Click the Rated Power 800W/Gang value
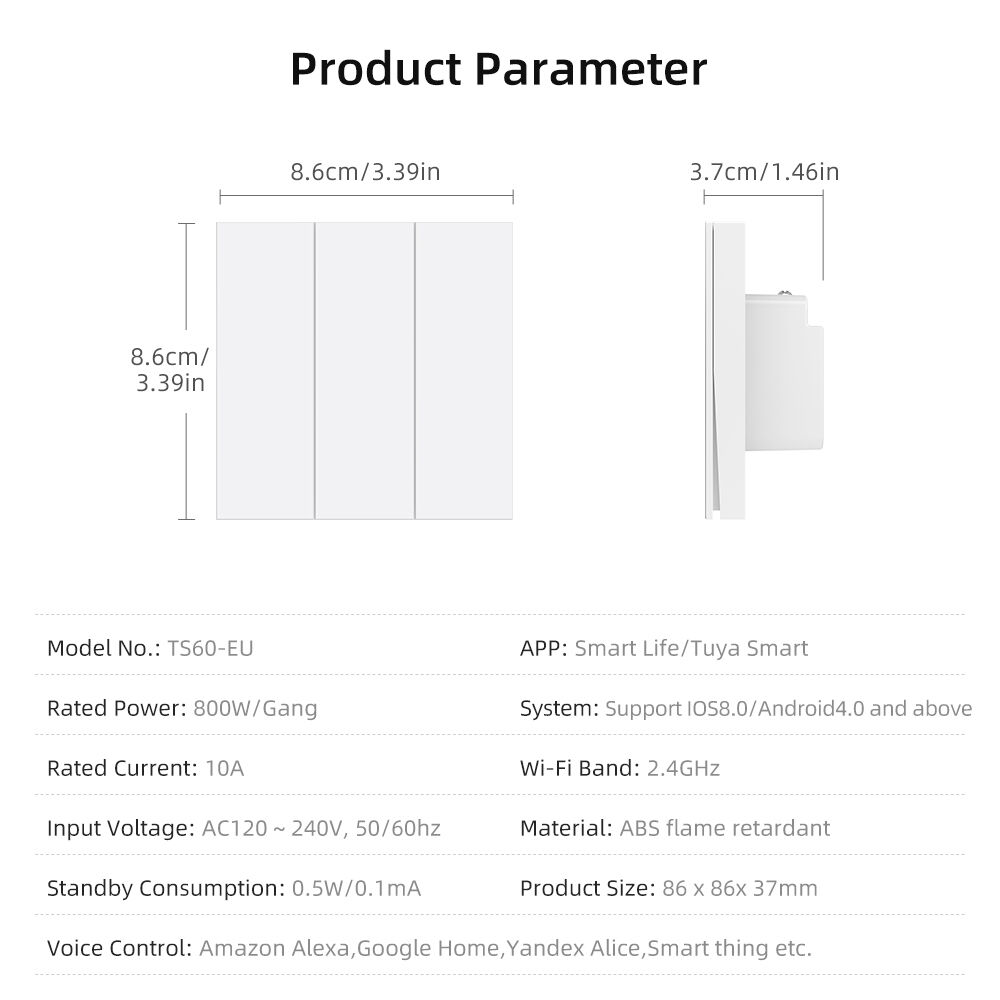The width and height of the screenshot is (1000, 1000). (x=255, y=708)
